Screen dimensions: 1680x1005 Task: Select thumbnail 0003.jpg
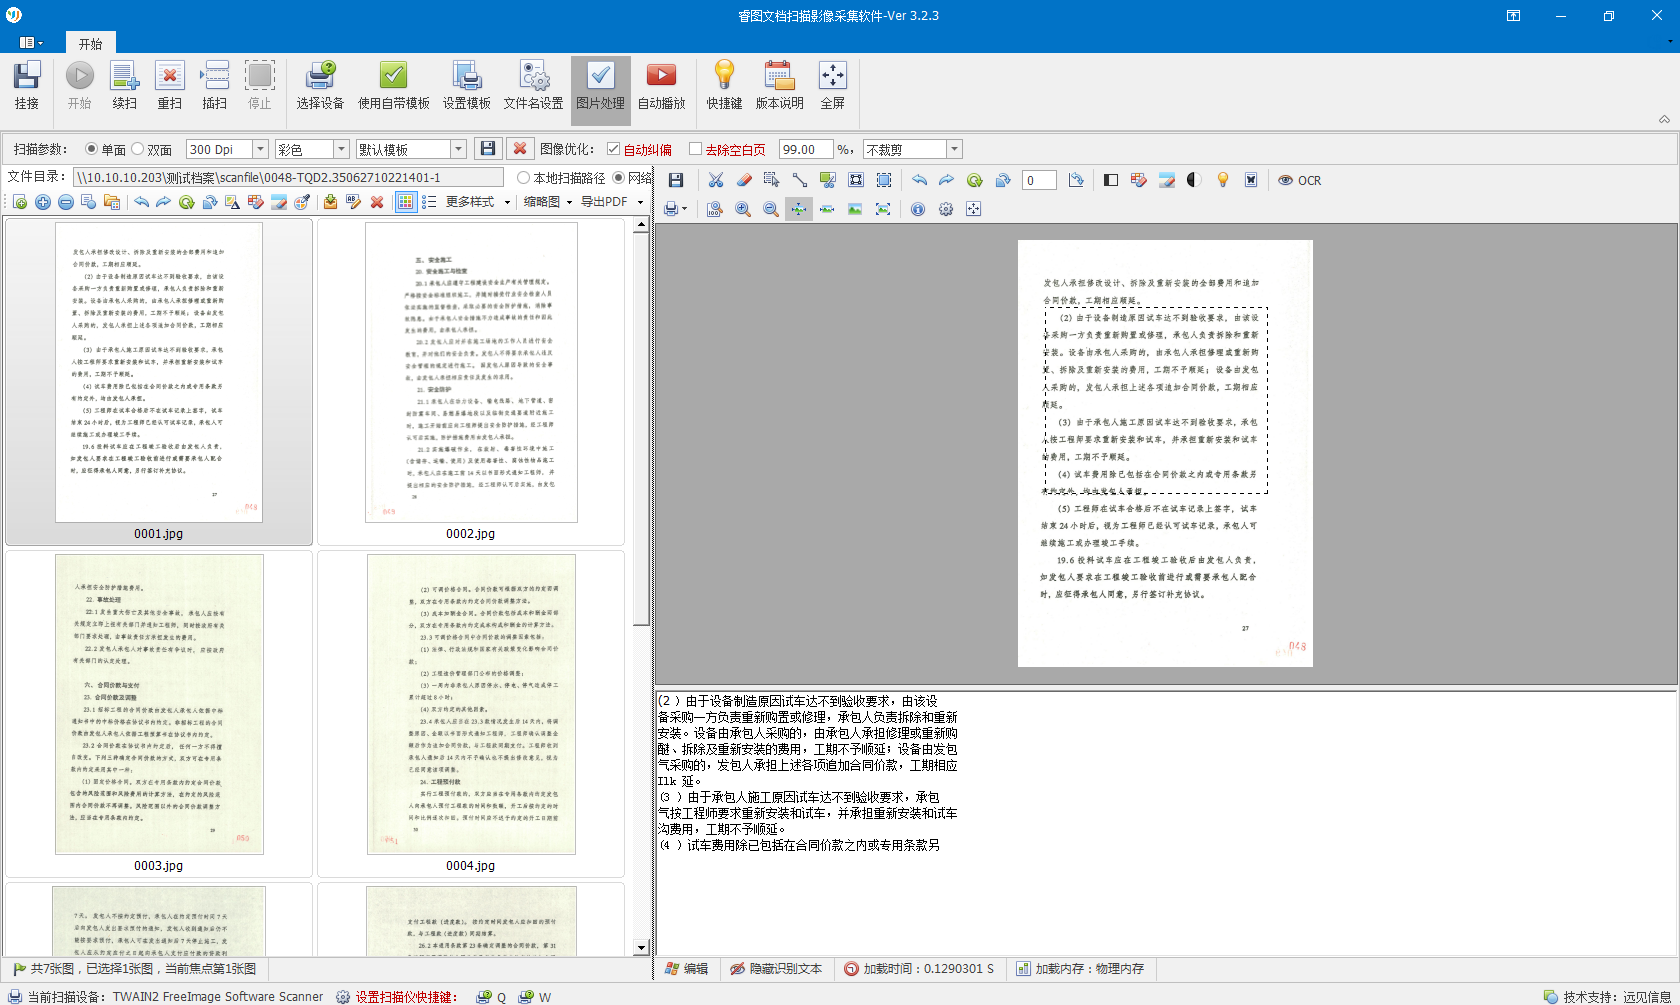(x=159, y=713)
